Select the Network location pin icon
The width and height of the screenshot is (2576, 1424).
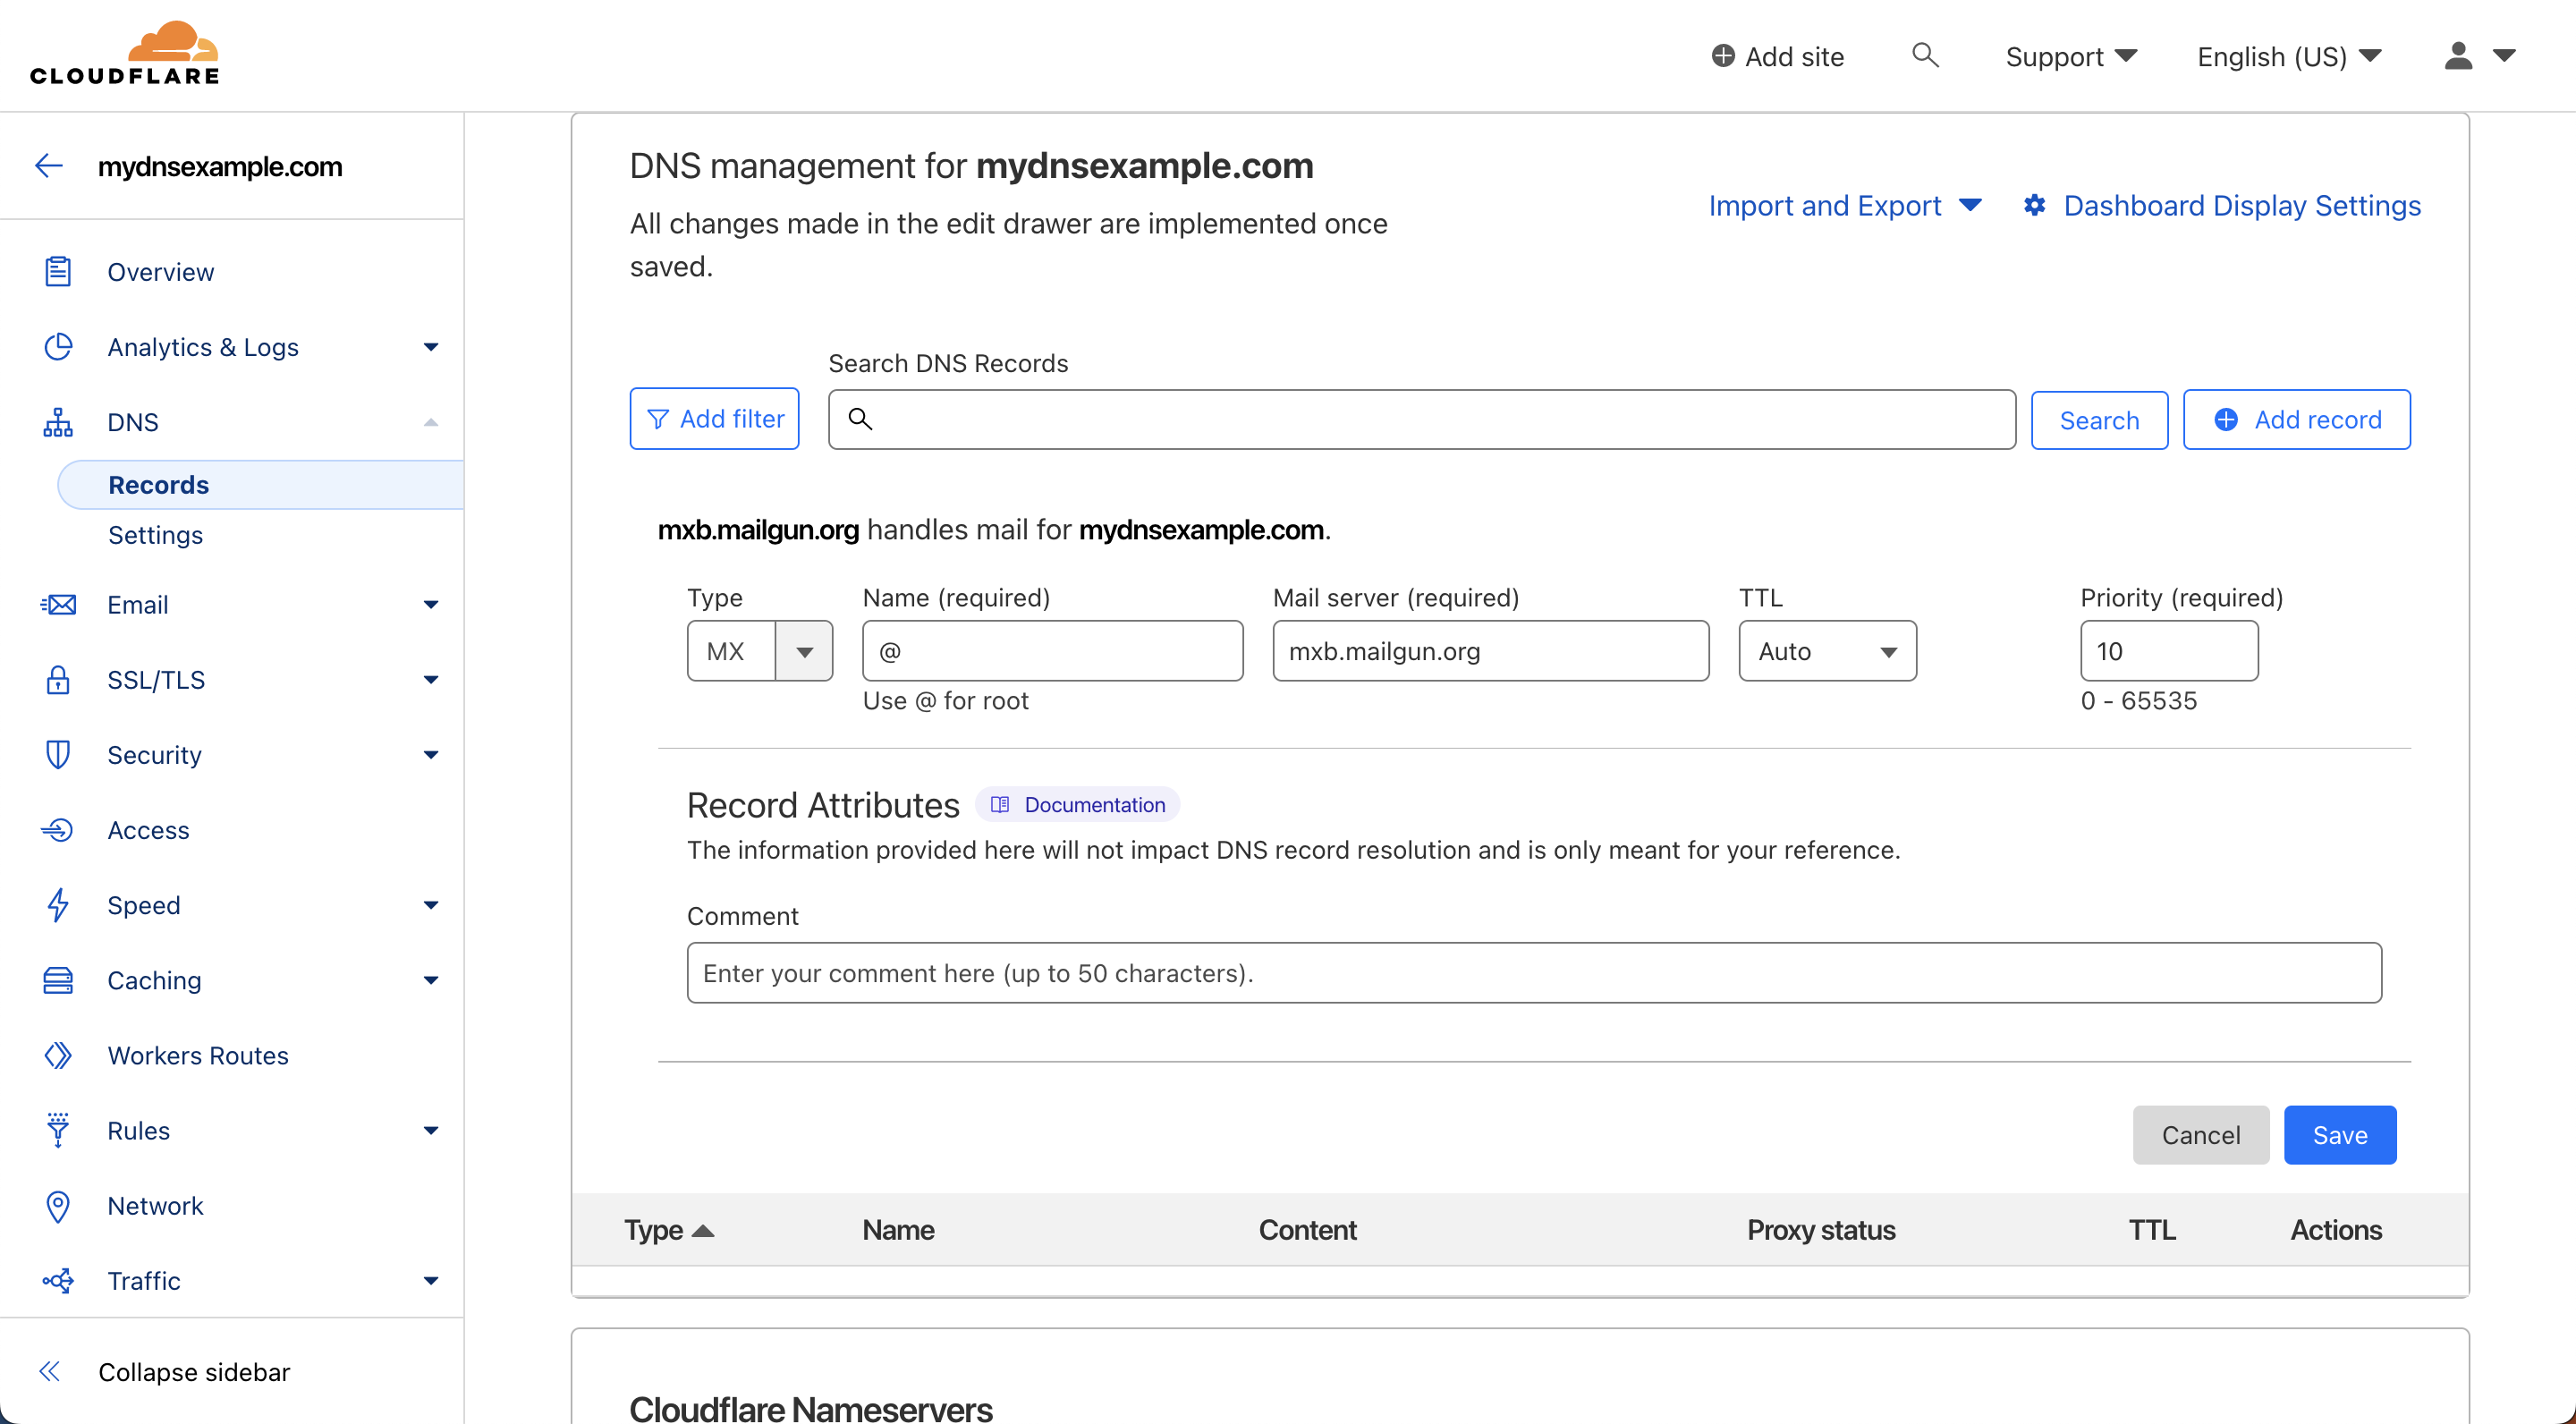(58, 1206)
